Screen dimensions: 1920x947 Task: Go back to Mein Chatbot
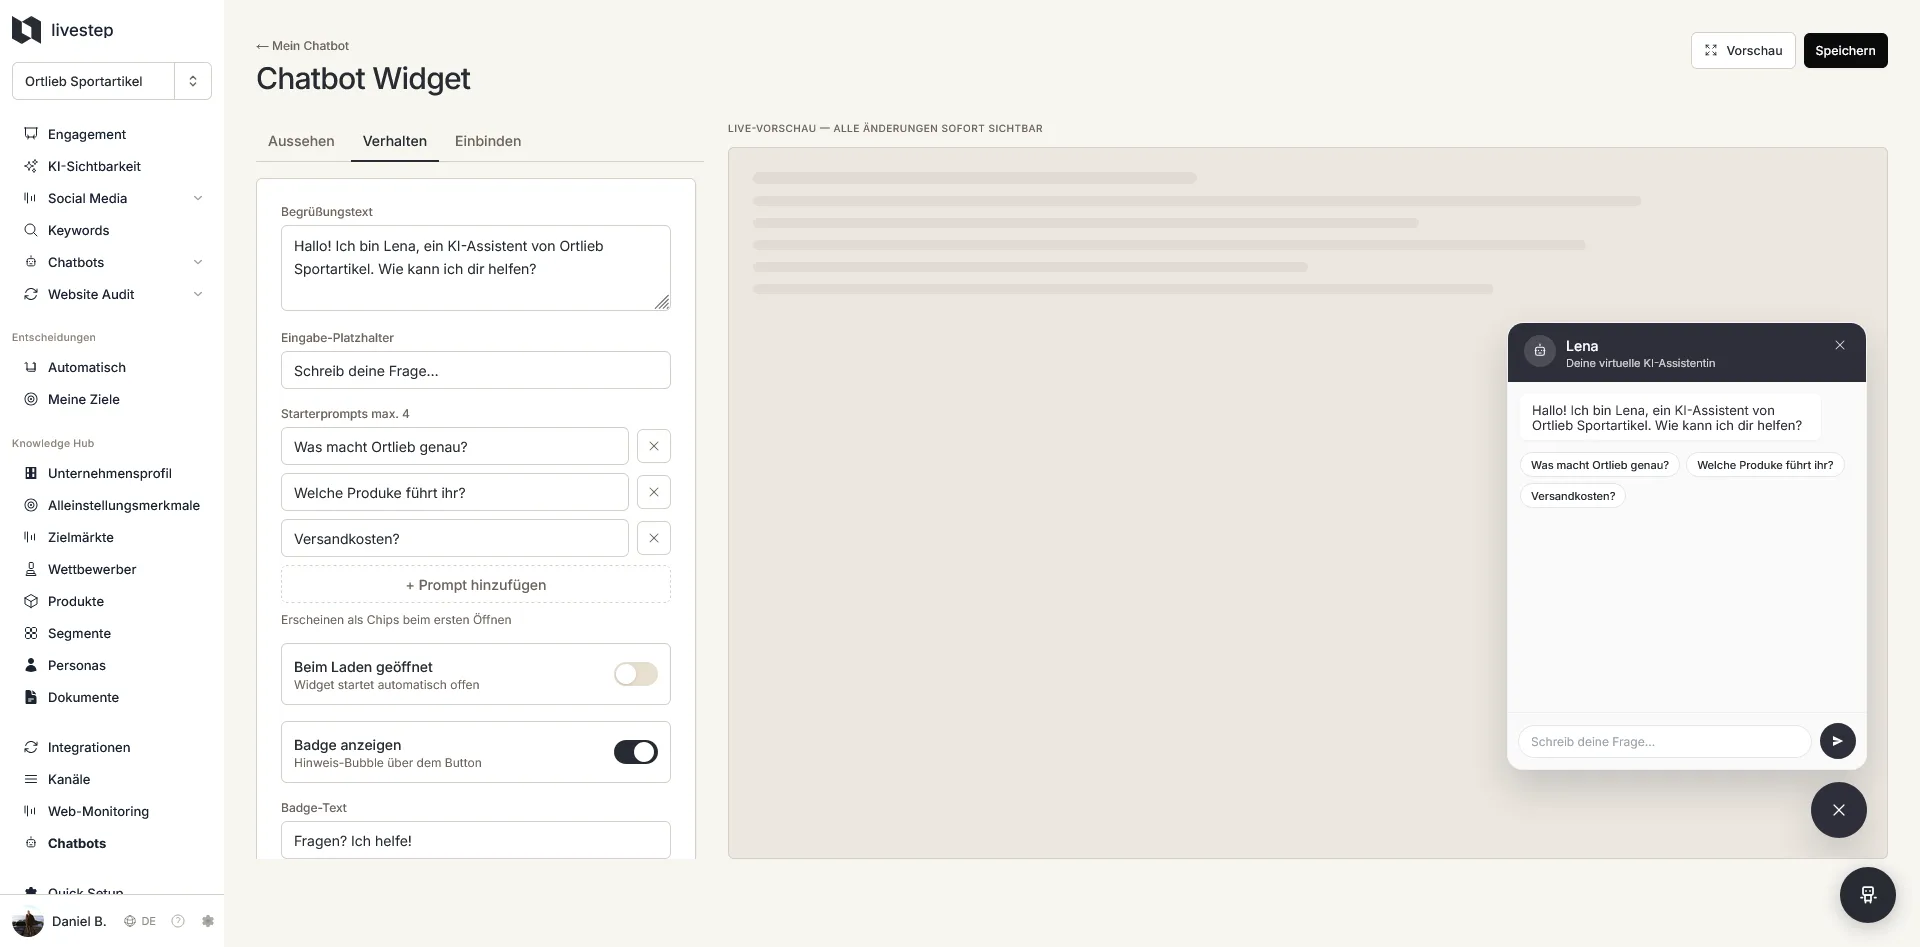click(x=303, y=46)
